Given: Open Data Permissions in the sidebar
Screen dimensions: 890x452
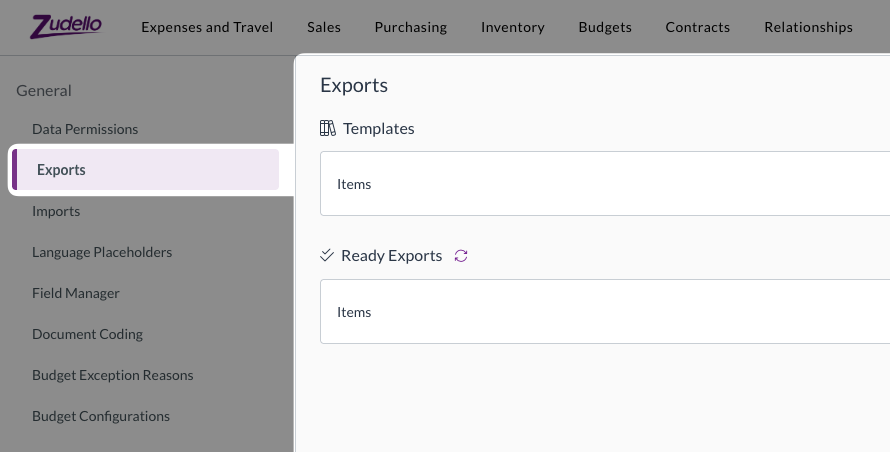Looking at the screenshot, I should click(x=85, y=129).
